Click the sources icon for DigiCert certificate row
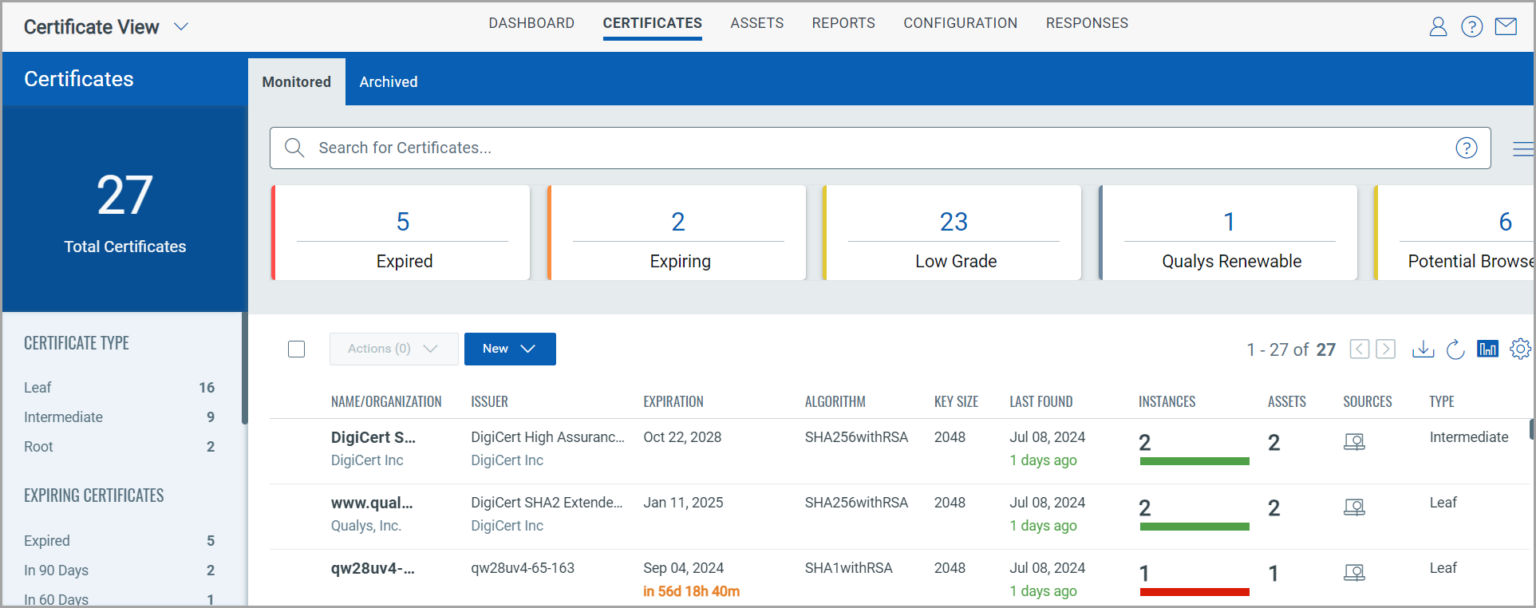This screenshot has height=608, width=1536. pos(1355,440)
